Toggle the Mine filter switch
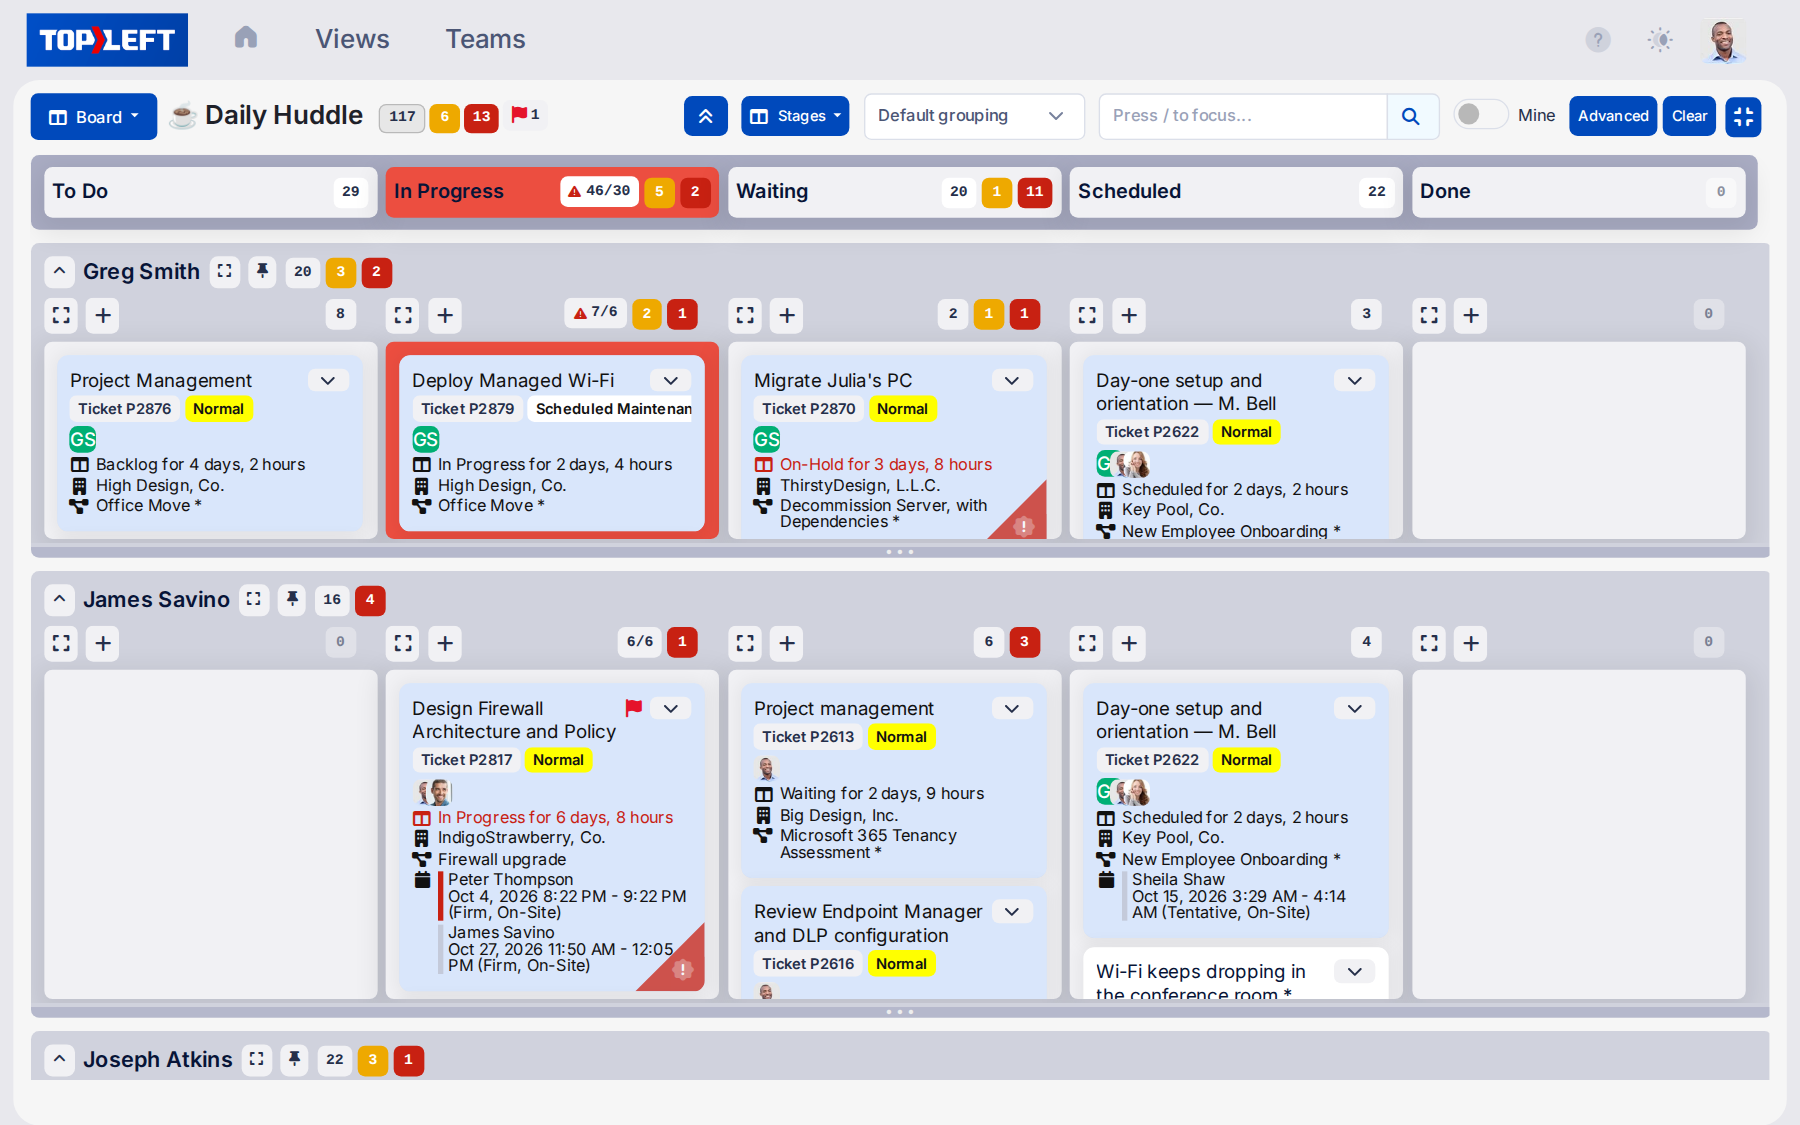This screenshot has height=1125, width=1800. point(1480,115)
